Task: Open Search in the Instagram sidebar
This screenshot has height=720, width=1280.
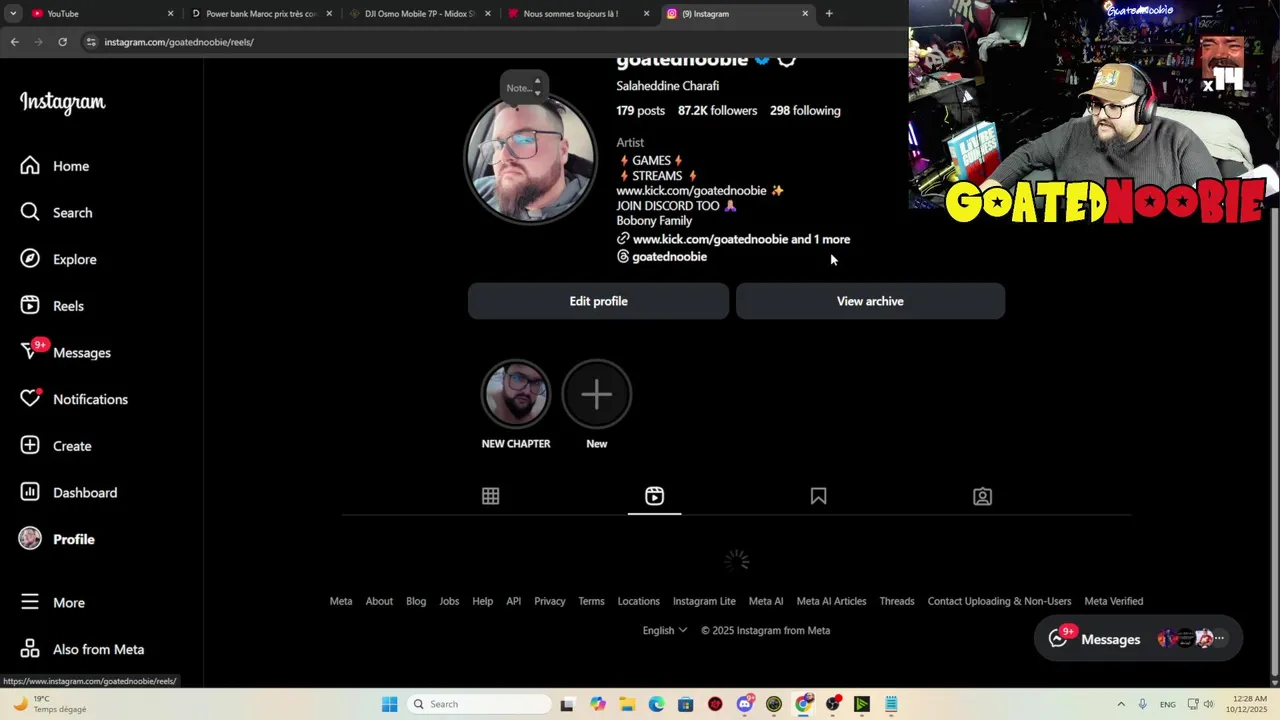Action: click(57, 212)
